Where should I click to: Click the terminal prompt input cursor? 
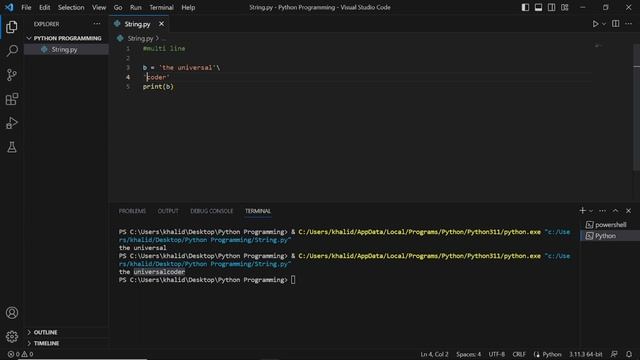pos(293,280)
